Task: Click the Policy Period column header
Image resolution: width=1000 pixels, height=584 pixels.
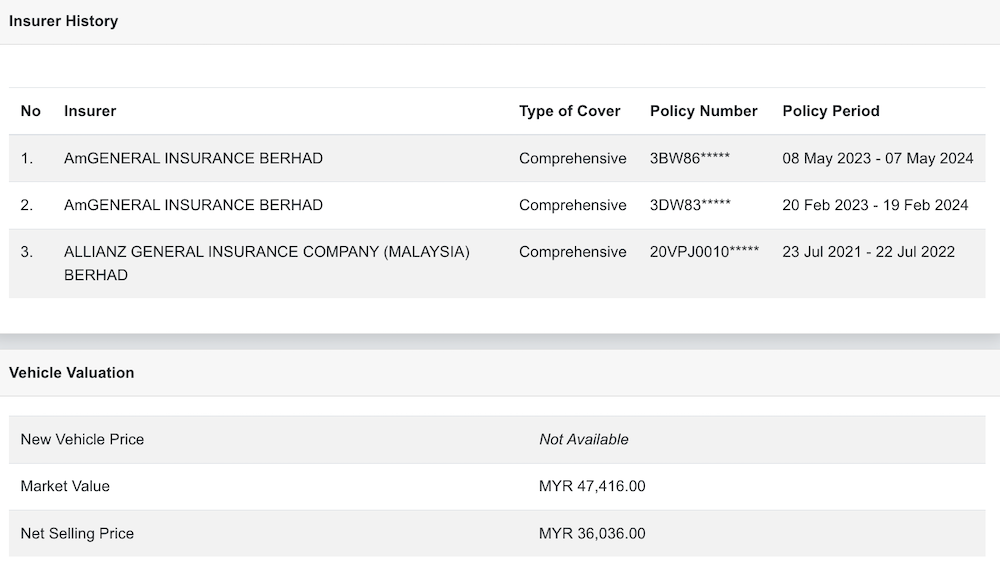Action: coord(830,111)
